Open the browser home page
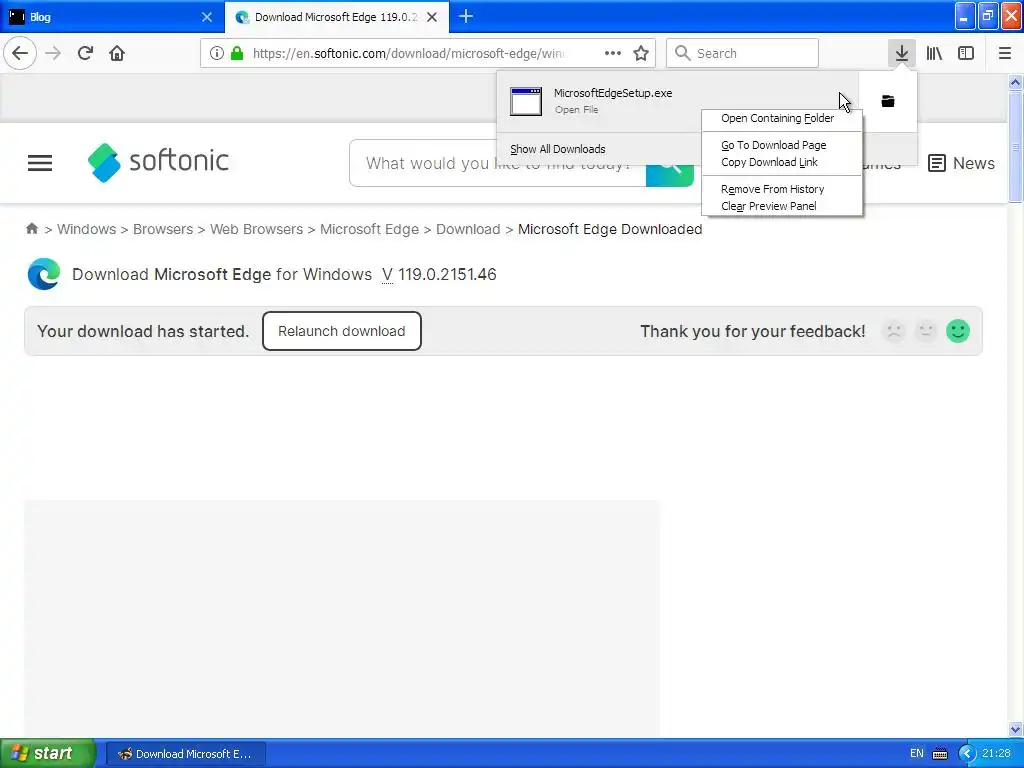This screenshot has width=1024, height=768. [x=117, y=53]
